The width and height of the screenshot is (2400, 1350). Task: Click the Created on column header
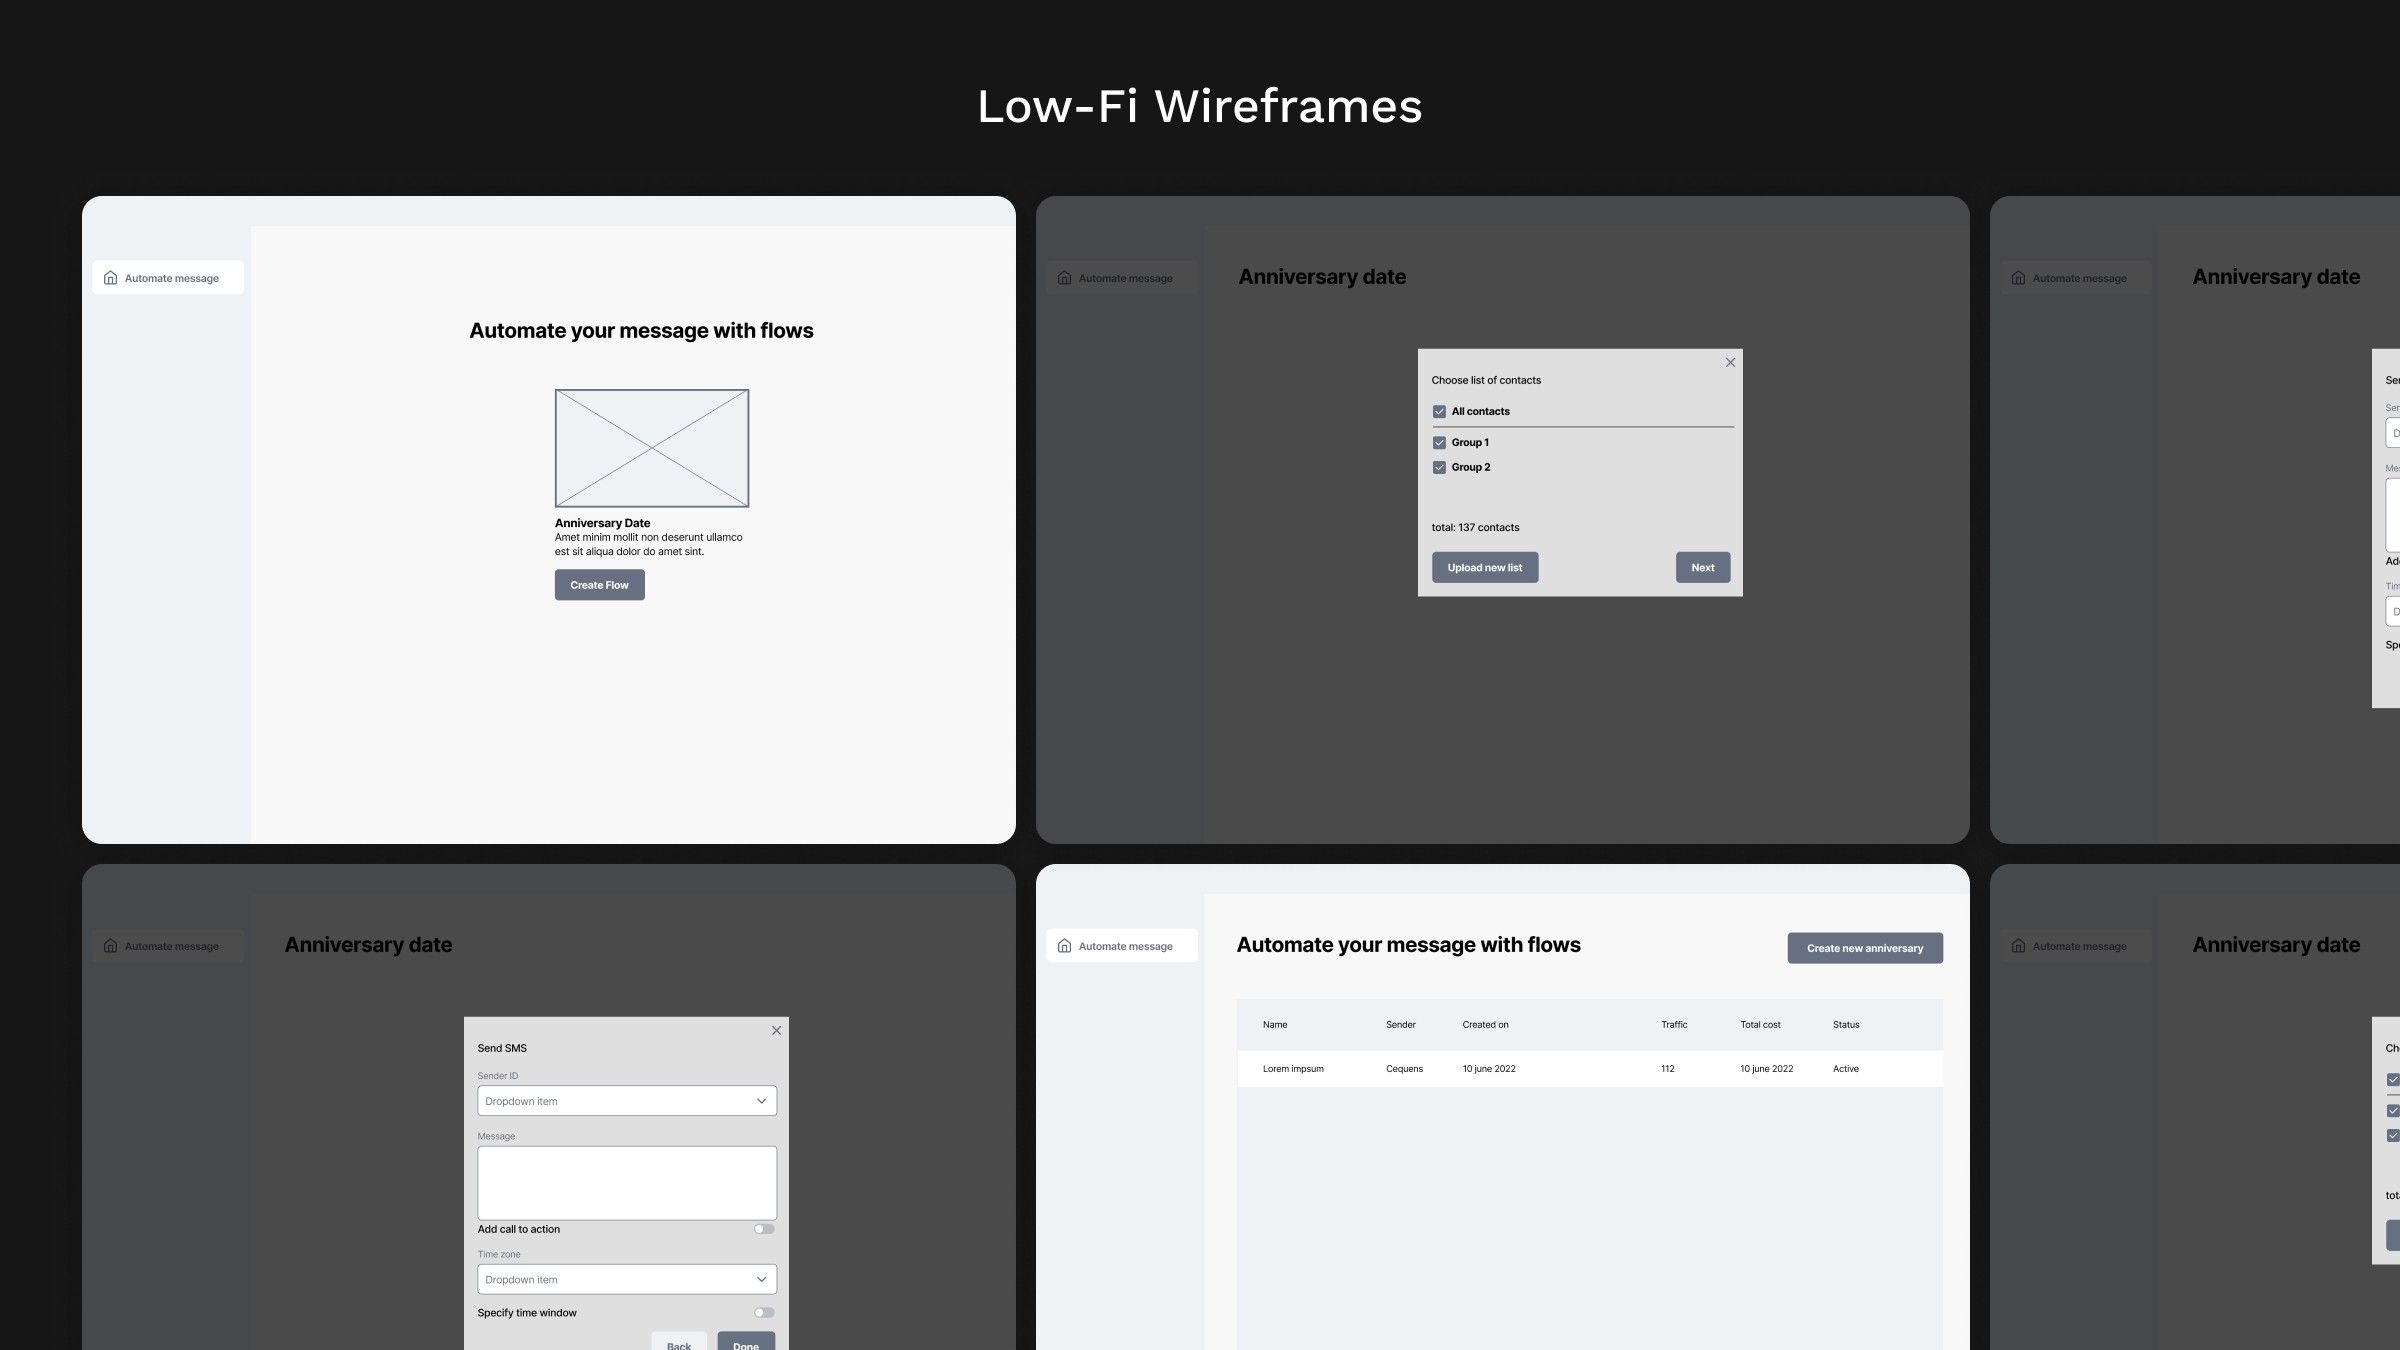point(1486,1025)
